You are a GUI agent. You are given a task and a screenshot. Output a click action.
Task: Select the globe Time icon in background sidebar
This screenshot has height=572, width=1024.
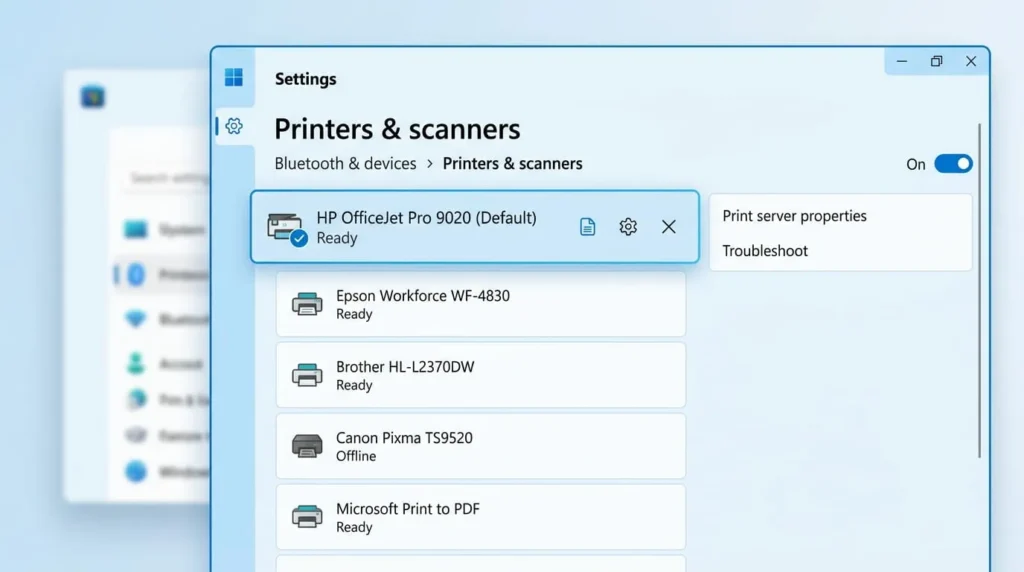click(136, 398)
